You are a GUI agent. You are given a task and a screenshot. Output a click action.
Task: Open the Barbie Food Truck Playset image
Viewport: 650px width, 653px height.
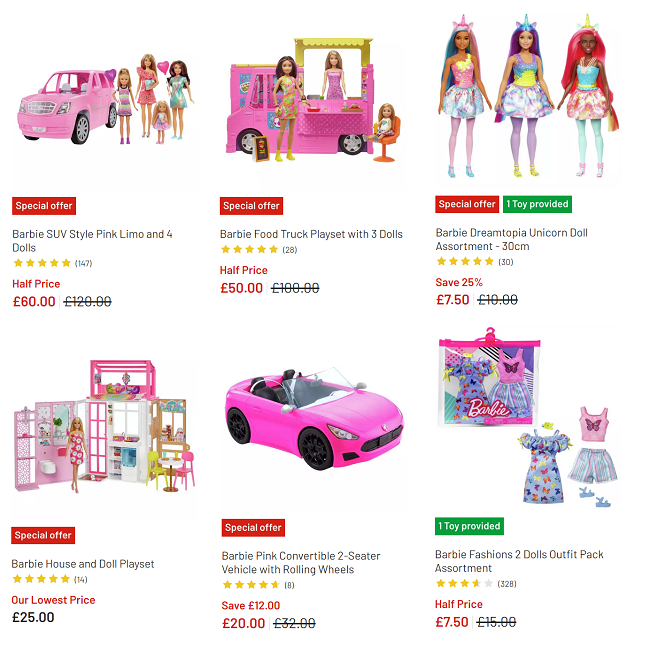click(313, 100)
